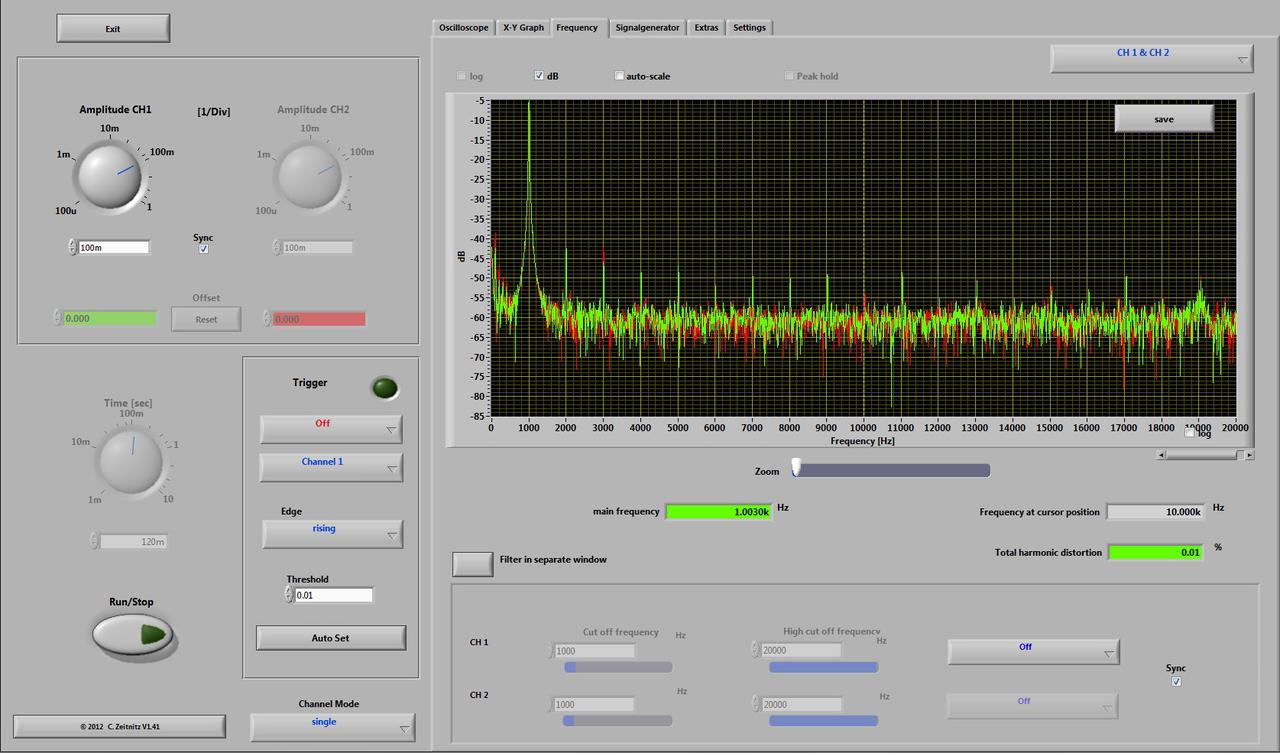
Task: Click the CH 2 Cut off frequency field
Action: point(593,704)
